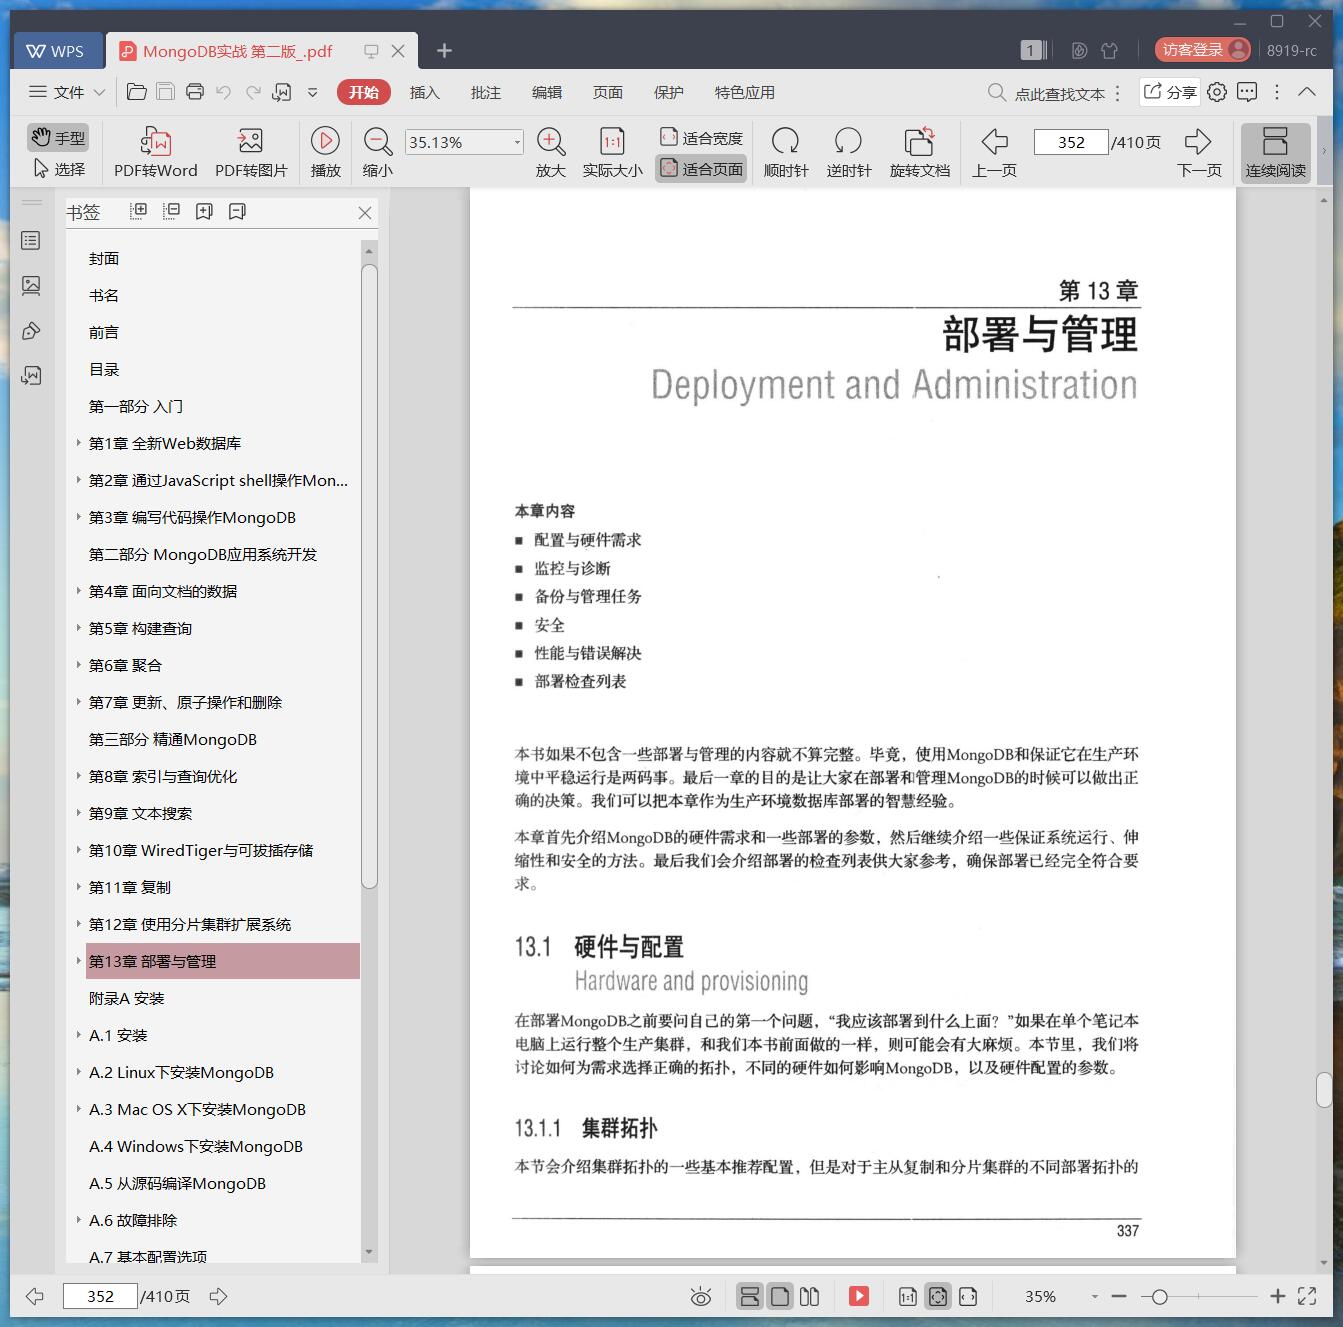Add a new bookmark icon
This screenshot has height=1327, width=1343.
[204, 211]
